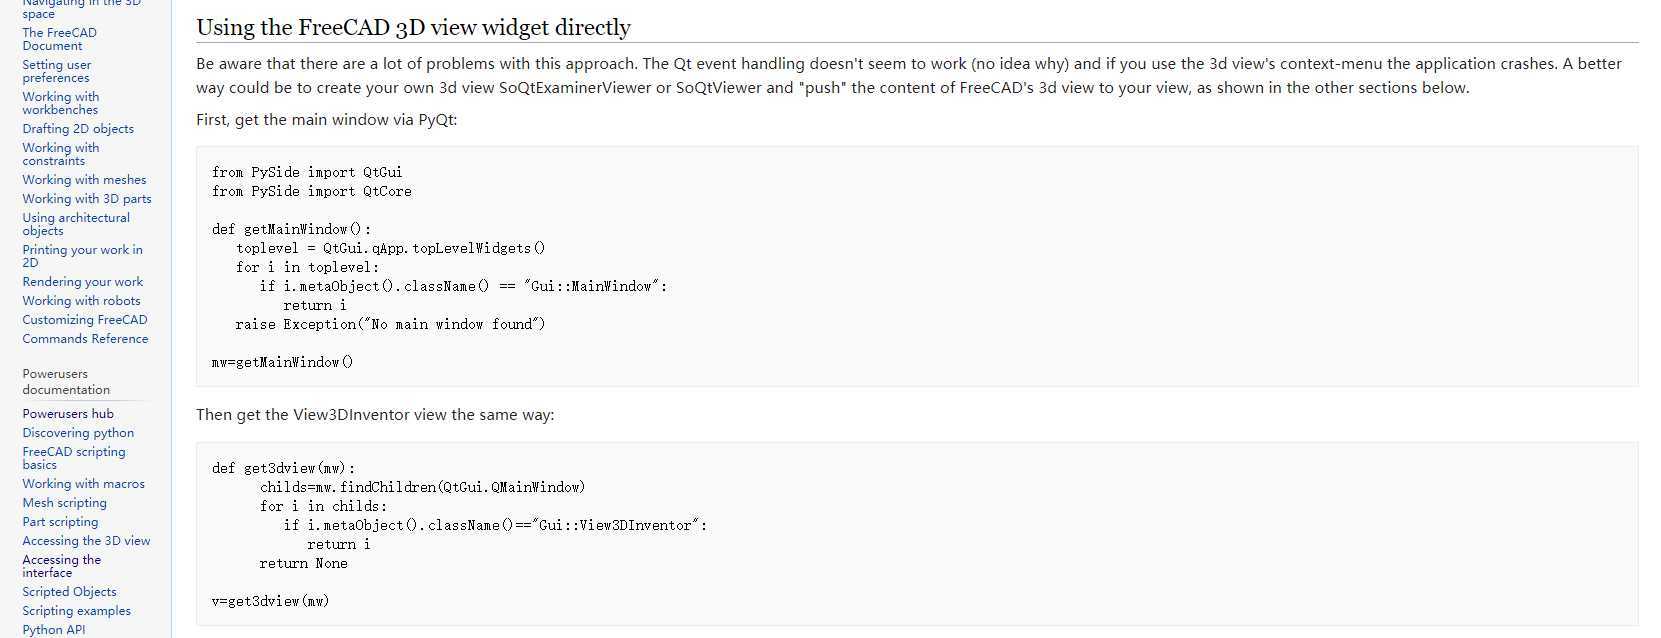Open Discovering python link
The height and width of the screenshot is (638, 1661).
tap(78, 433)
